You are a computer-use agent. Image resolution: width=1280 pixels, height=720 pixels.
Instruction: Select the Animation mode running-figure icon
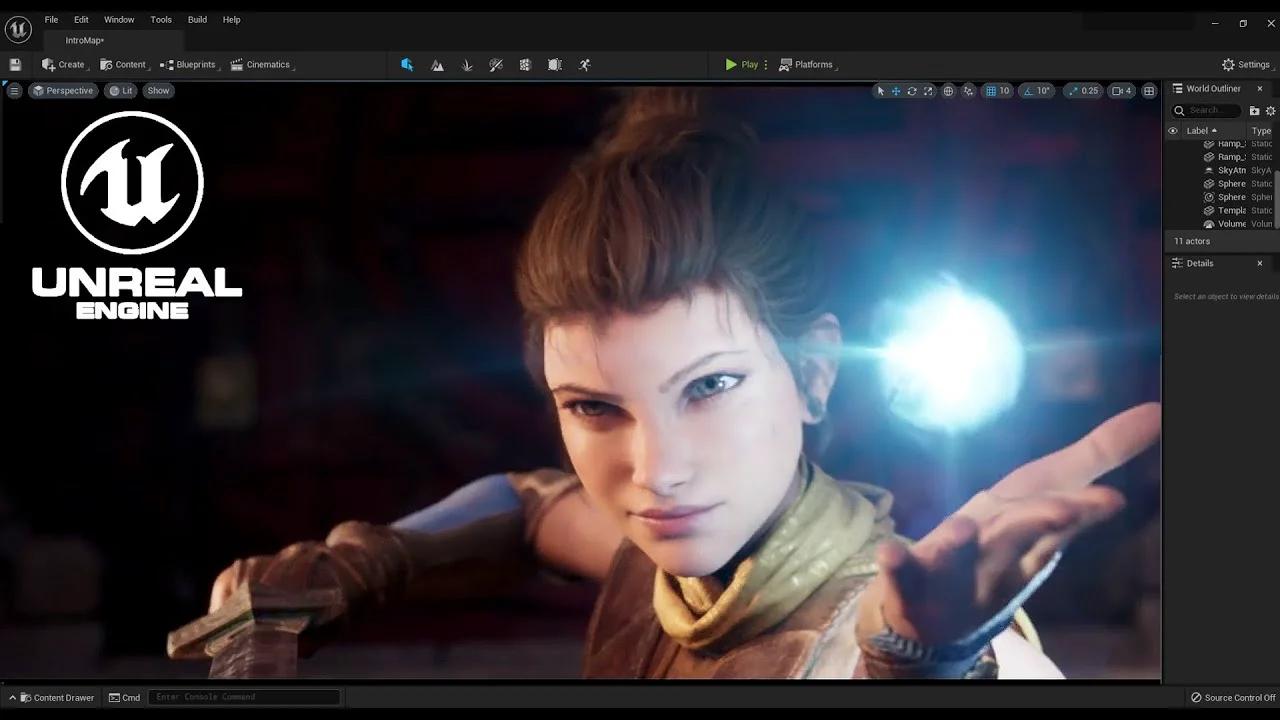[x=584, y=64]
